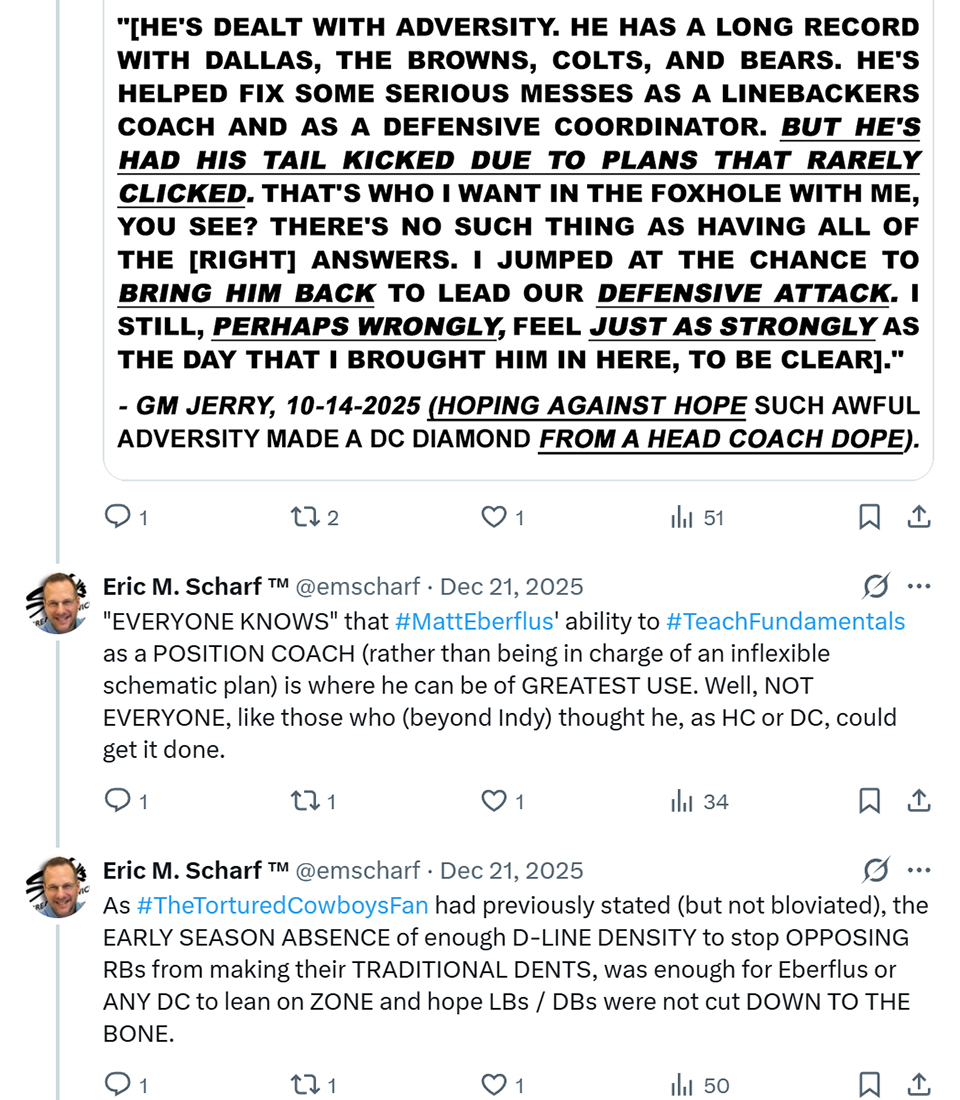The image size is (960, 1100).
Task: Click Grok icon on the D-line density post
Action: [x=876, y=870]
